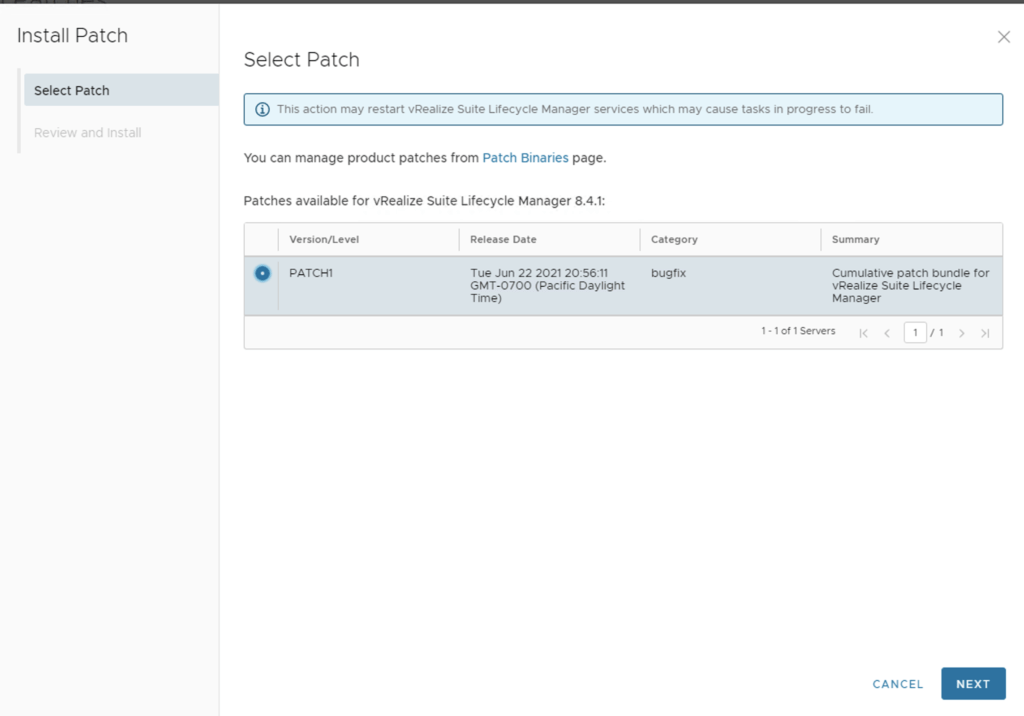
Task: Open the Patch Binaries page link
Action: 525,158
